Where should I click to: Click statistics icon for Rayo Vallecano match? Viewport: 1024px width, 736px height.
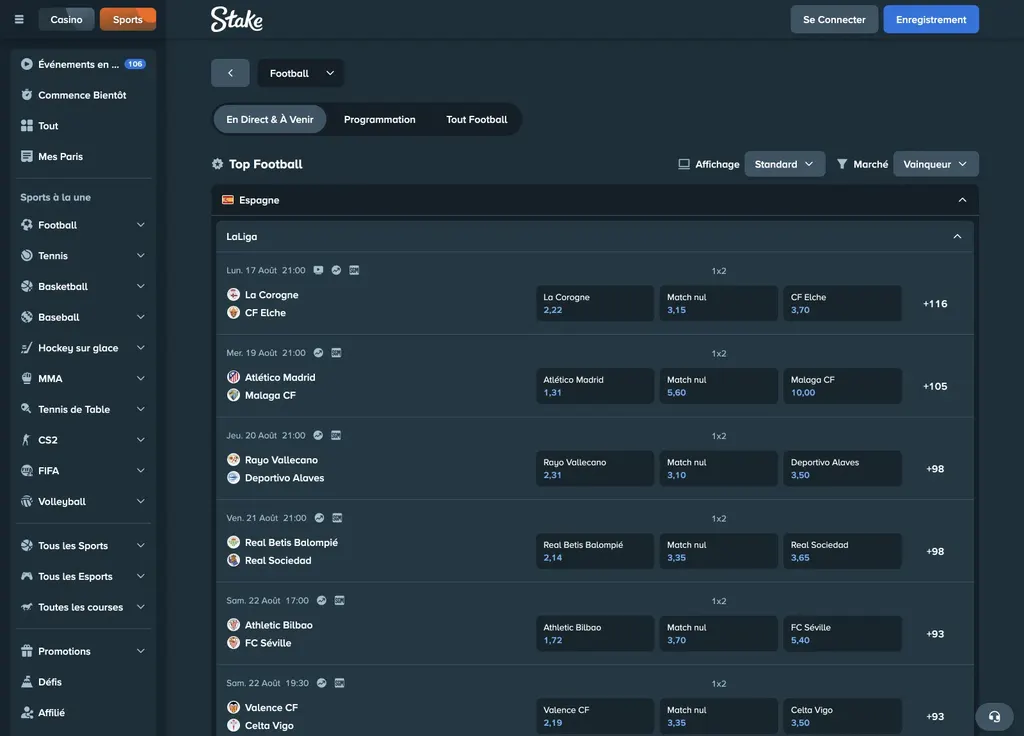318,436
